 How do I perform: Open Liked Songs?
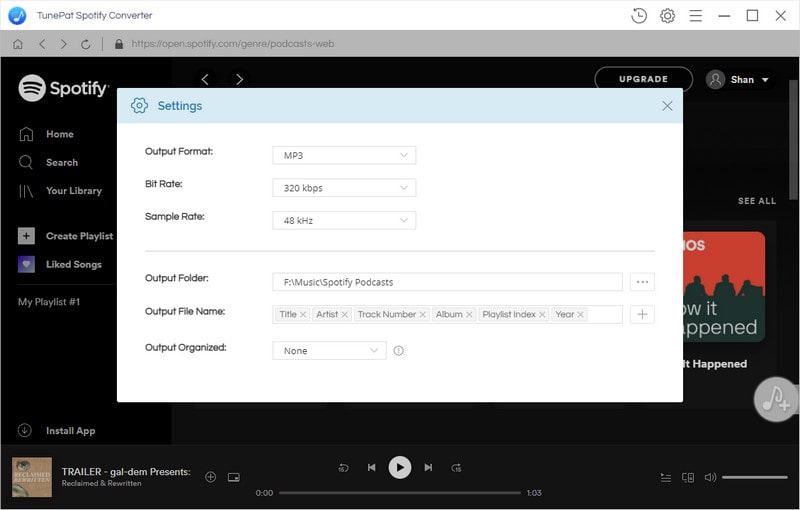[60, 264]
